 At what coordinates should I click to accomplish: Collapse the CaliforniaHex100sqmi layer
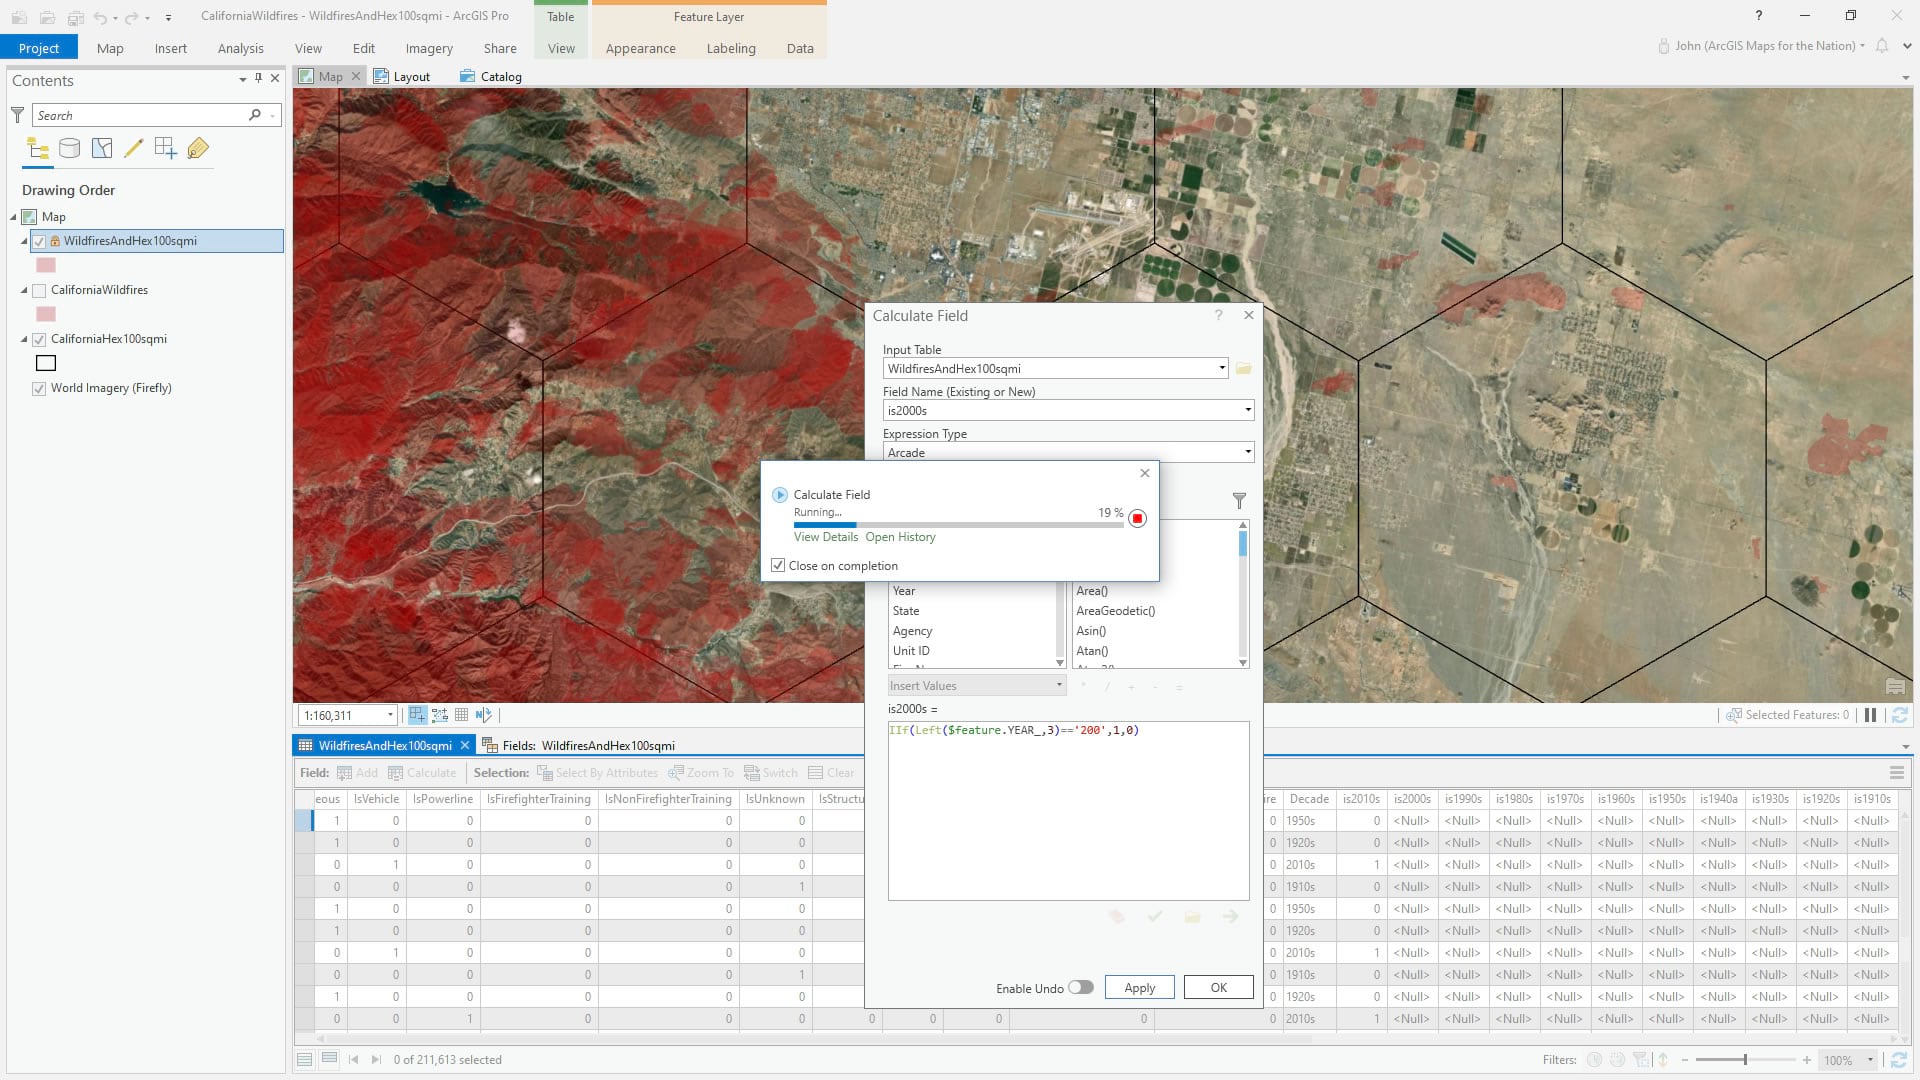(x=24, y=339)
